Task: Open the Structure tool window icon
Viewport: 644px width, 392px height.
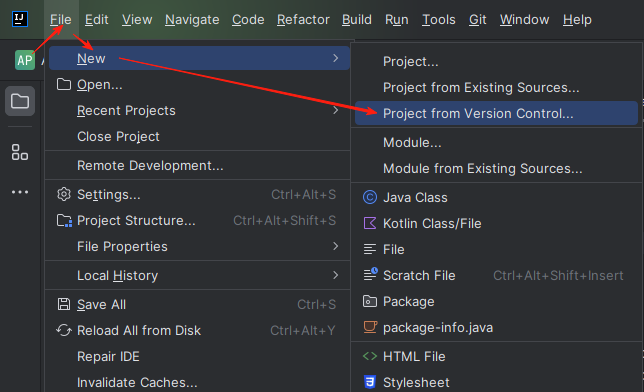Action: [x=20, y=152]
